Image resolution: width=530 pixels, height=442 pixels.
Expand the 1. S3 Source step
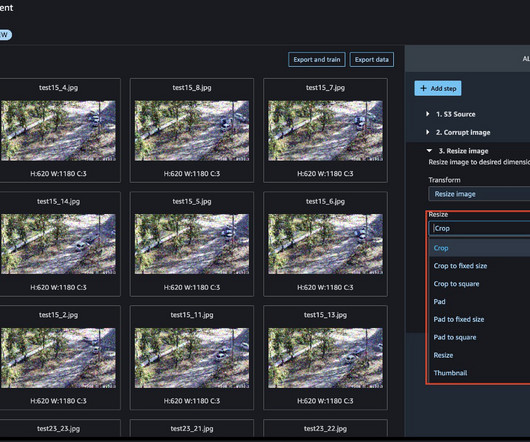(428, 114)
